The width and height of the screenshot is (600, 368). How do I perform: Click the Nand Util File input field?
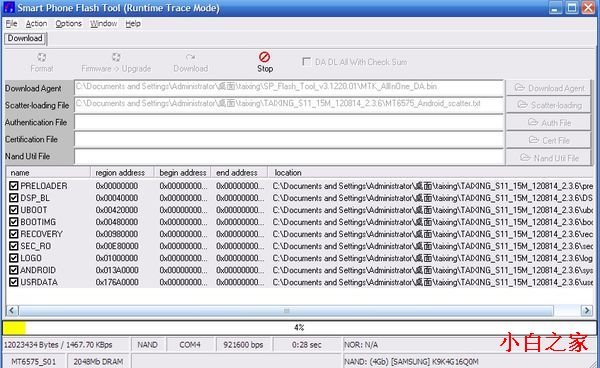pyautogui.click(x=289, y=156)
